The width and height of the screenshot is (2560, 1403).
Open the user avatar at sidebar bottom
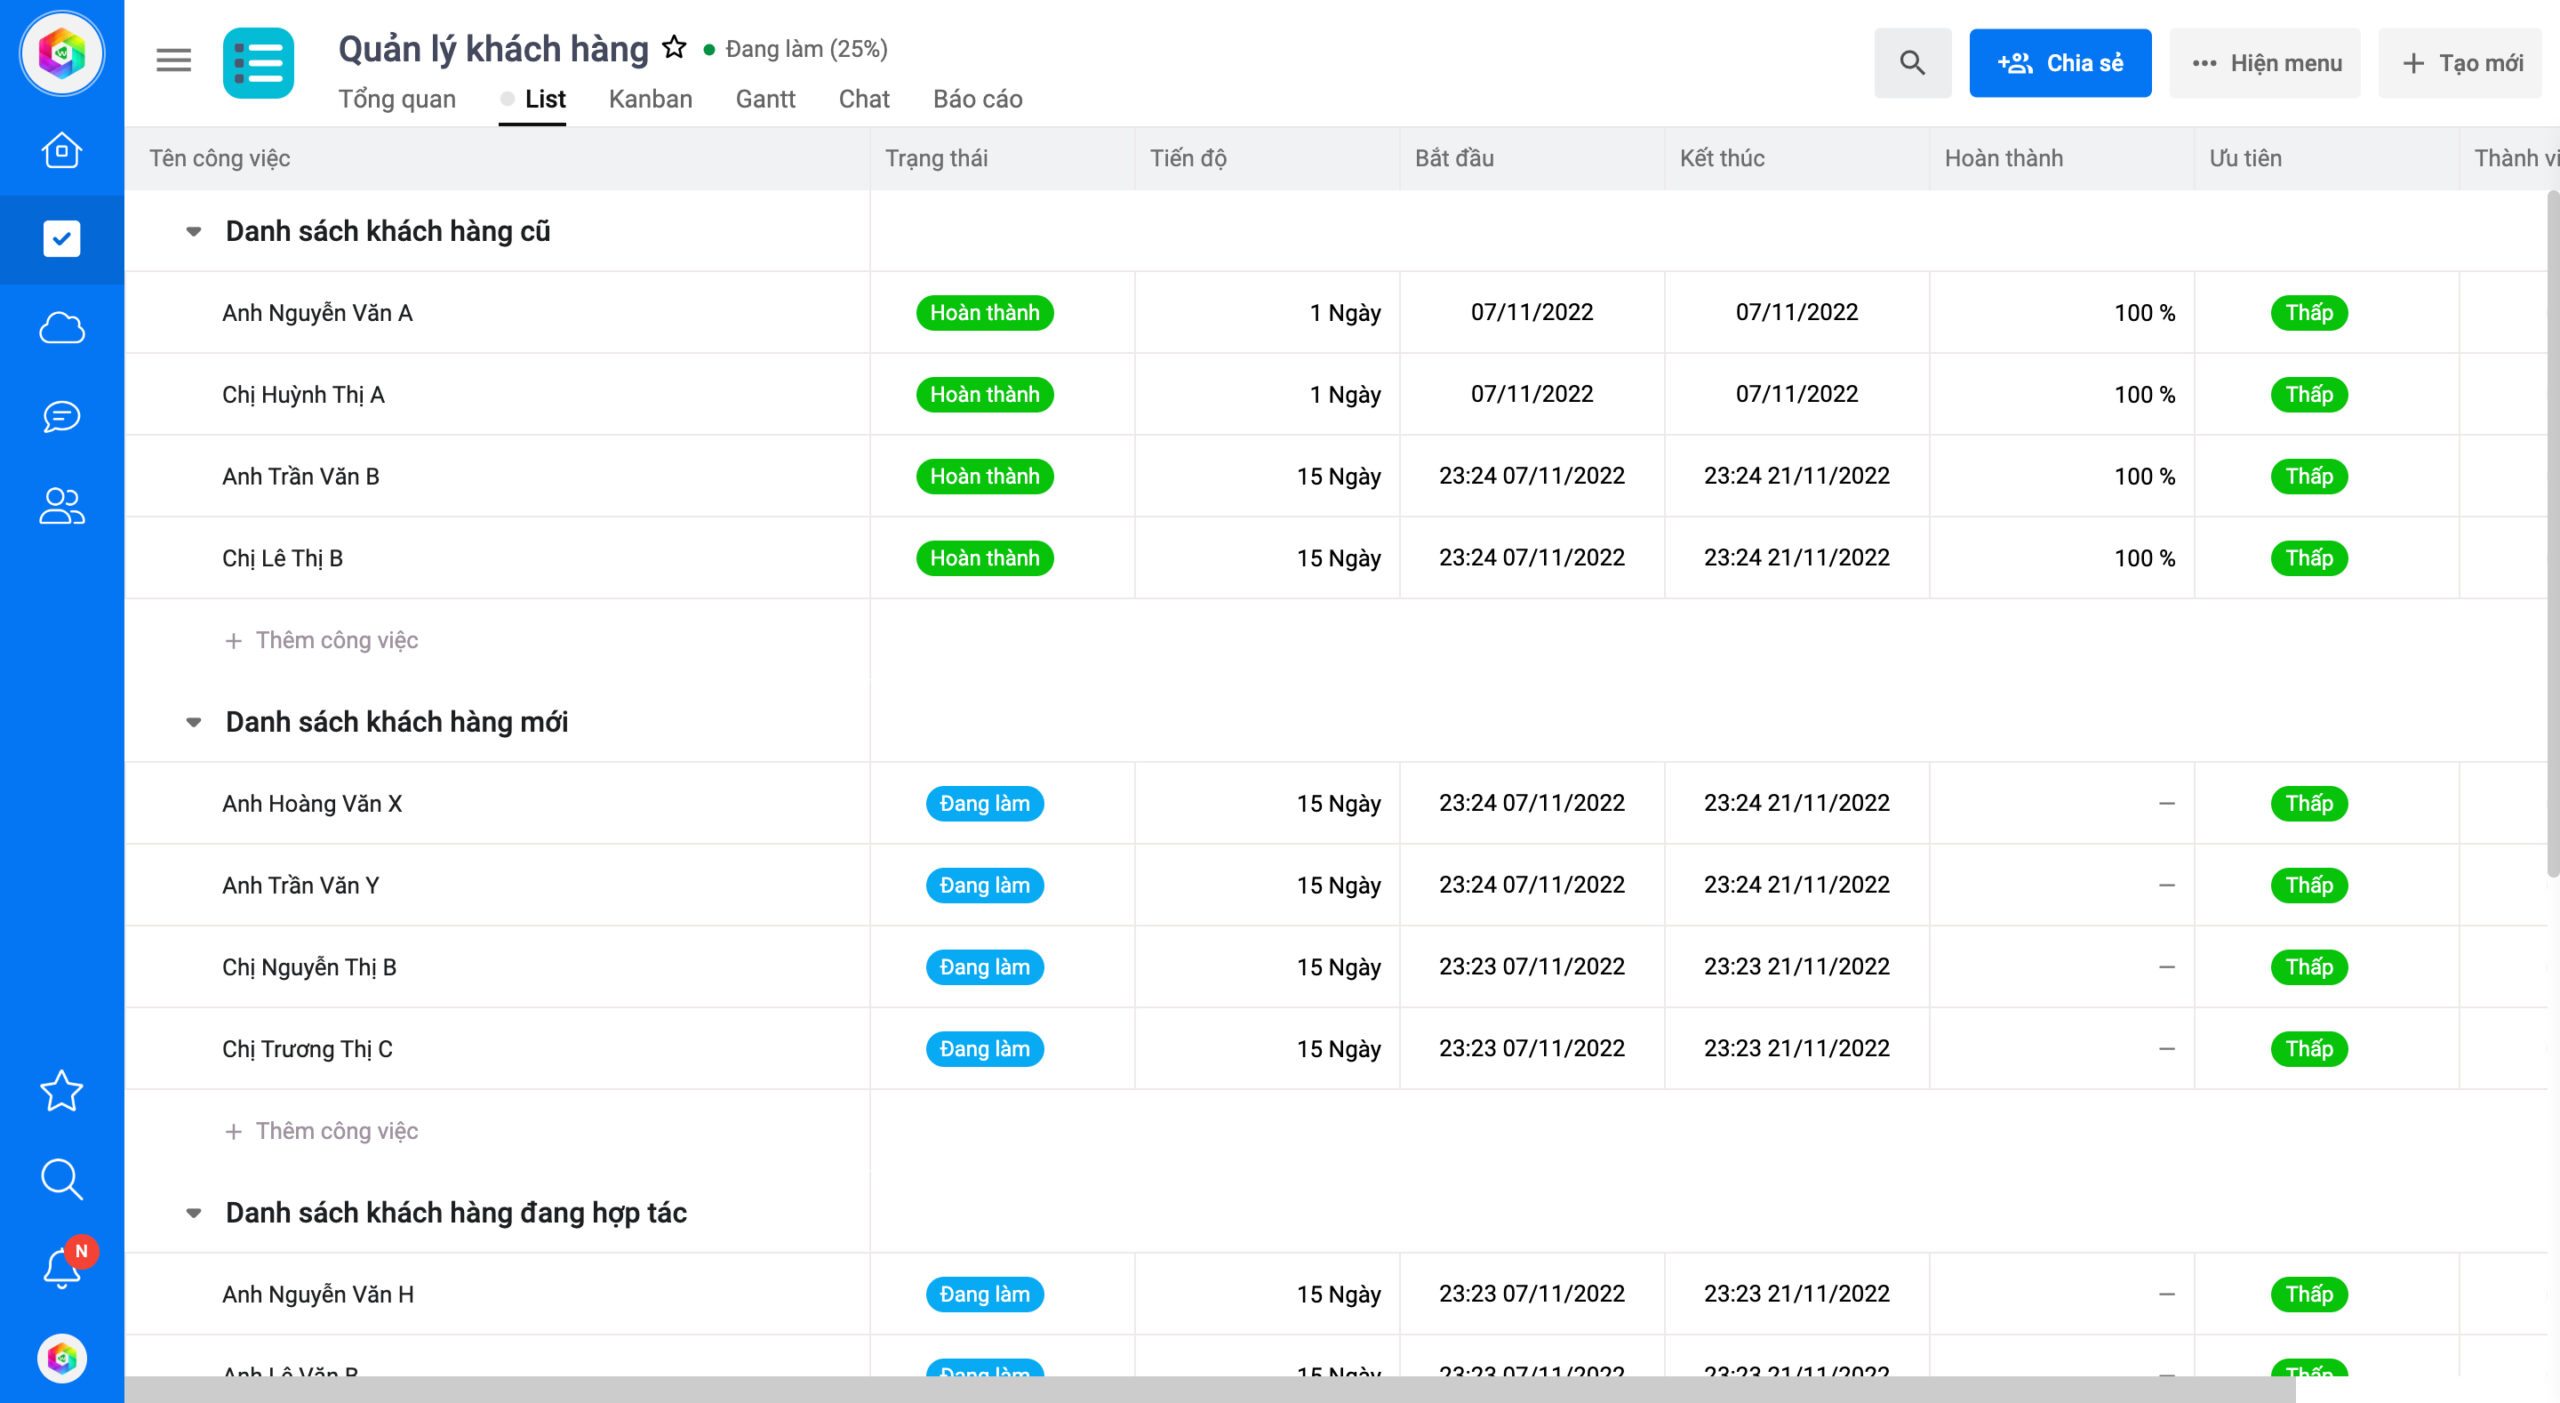(62, 1359)
